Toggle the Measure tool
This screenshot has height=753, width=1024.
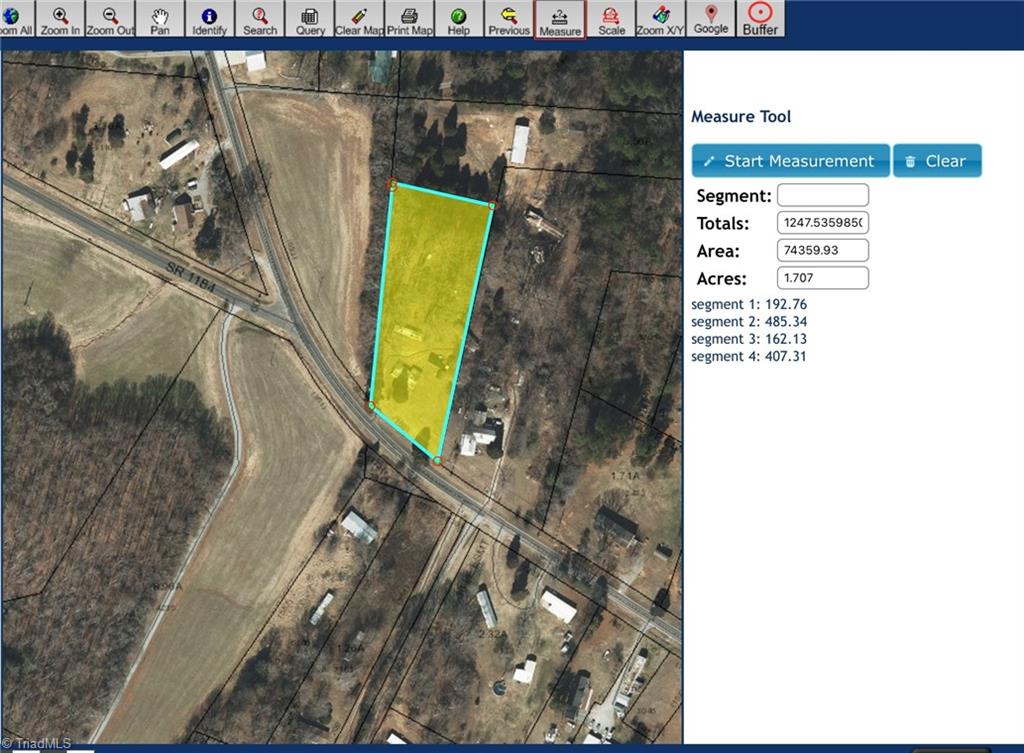tap(560, 20)
